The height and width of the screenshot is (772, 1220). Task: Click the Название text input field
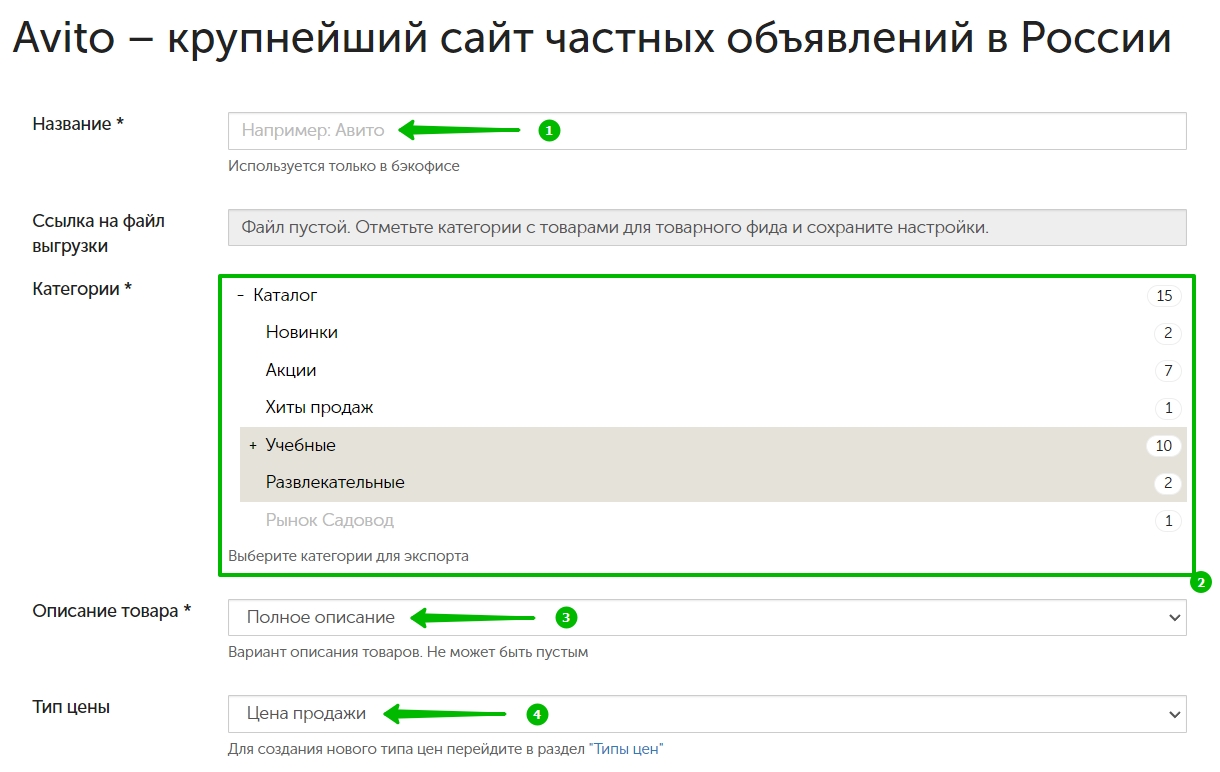[x=707, y=131]
